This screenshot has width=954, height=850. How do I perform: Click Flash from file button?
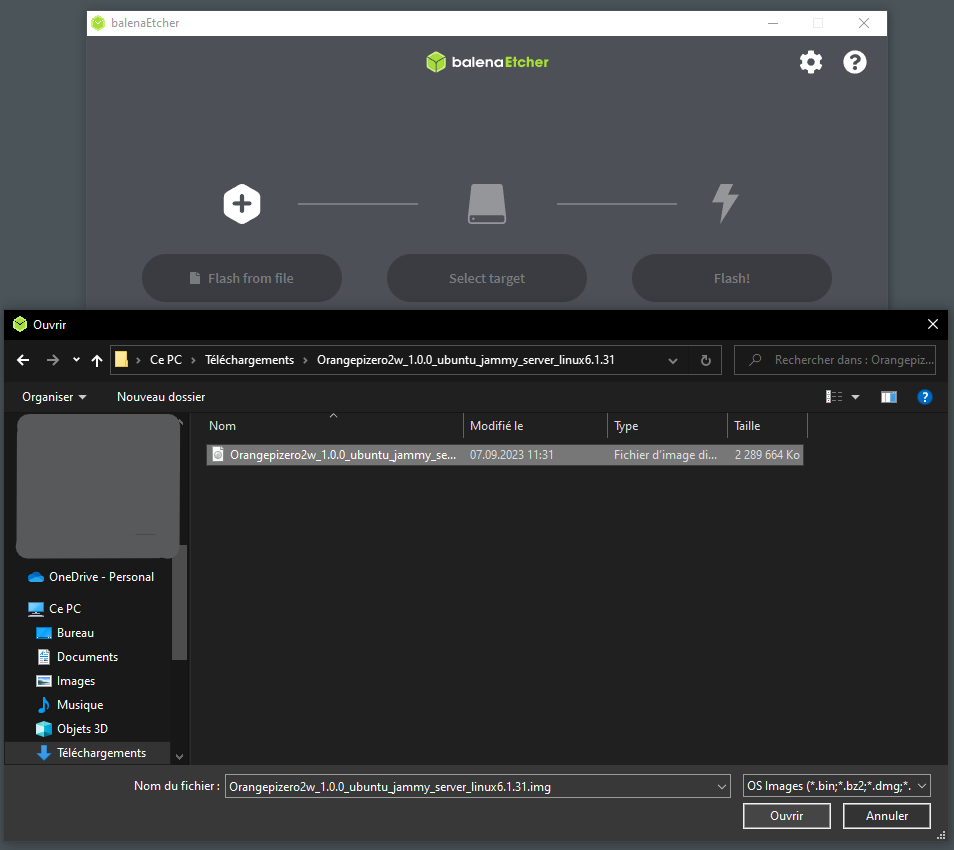coord(242,278)
